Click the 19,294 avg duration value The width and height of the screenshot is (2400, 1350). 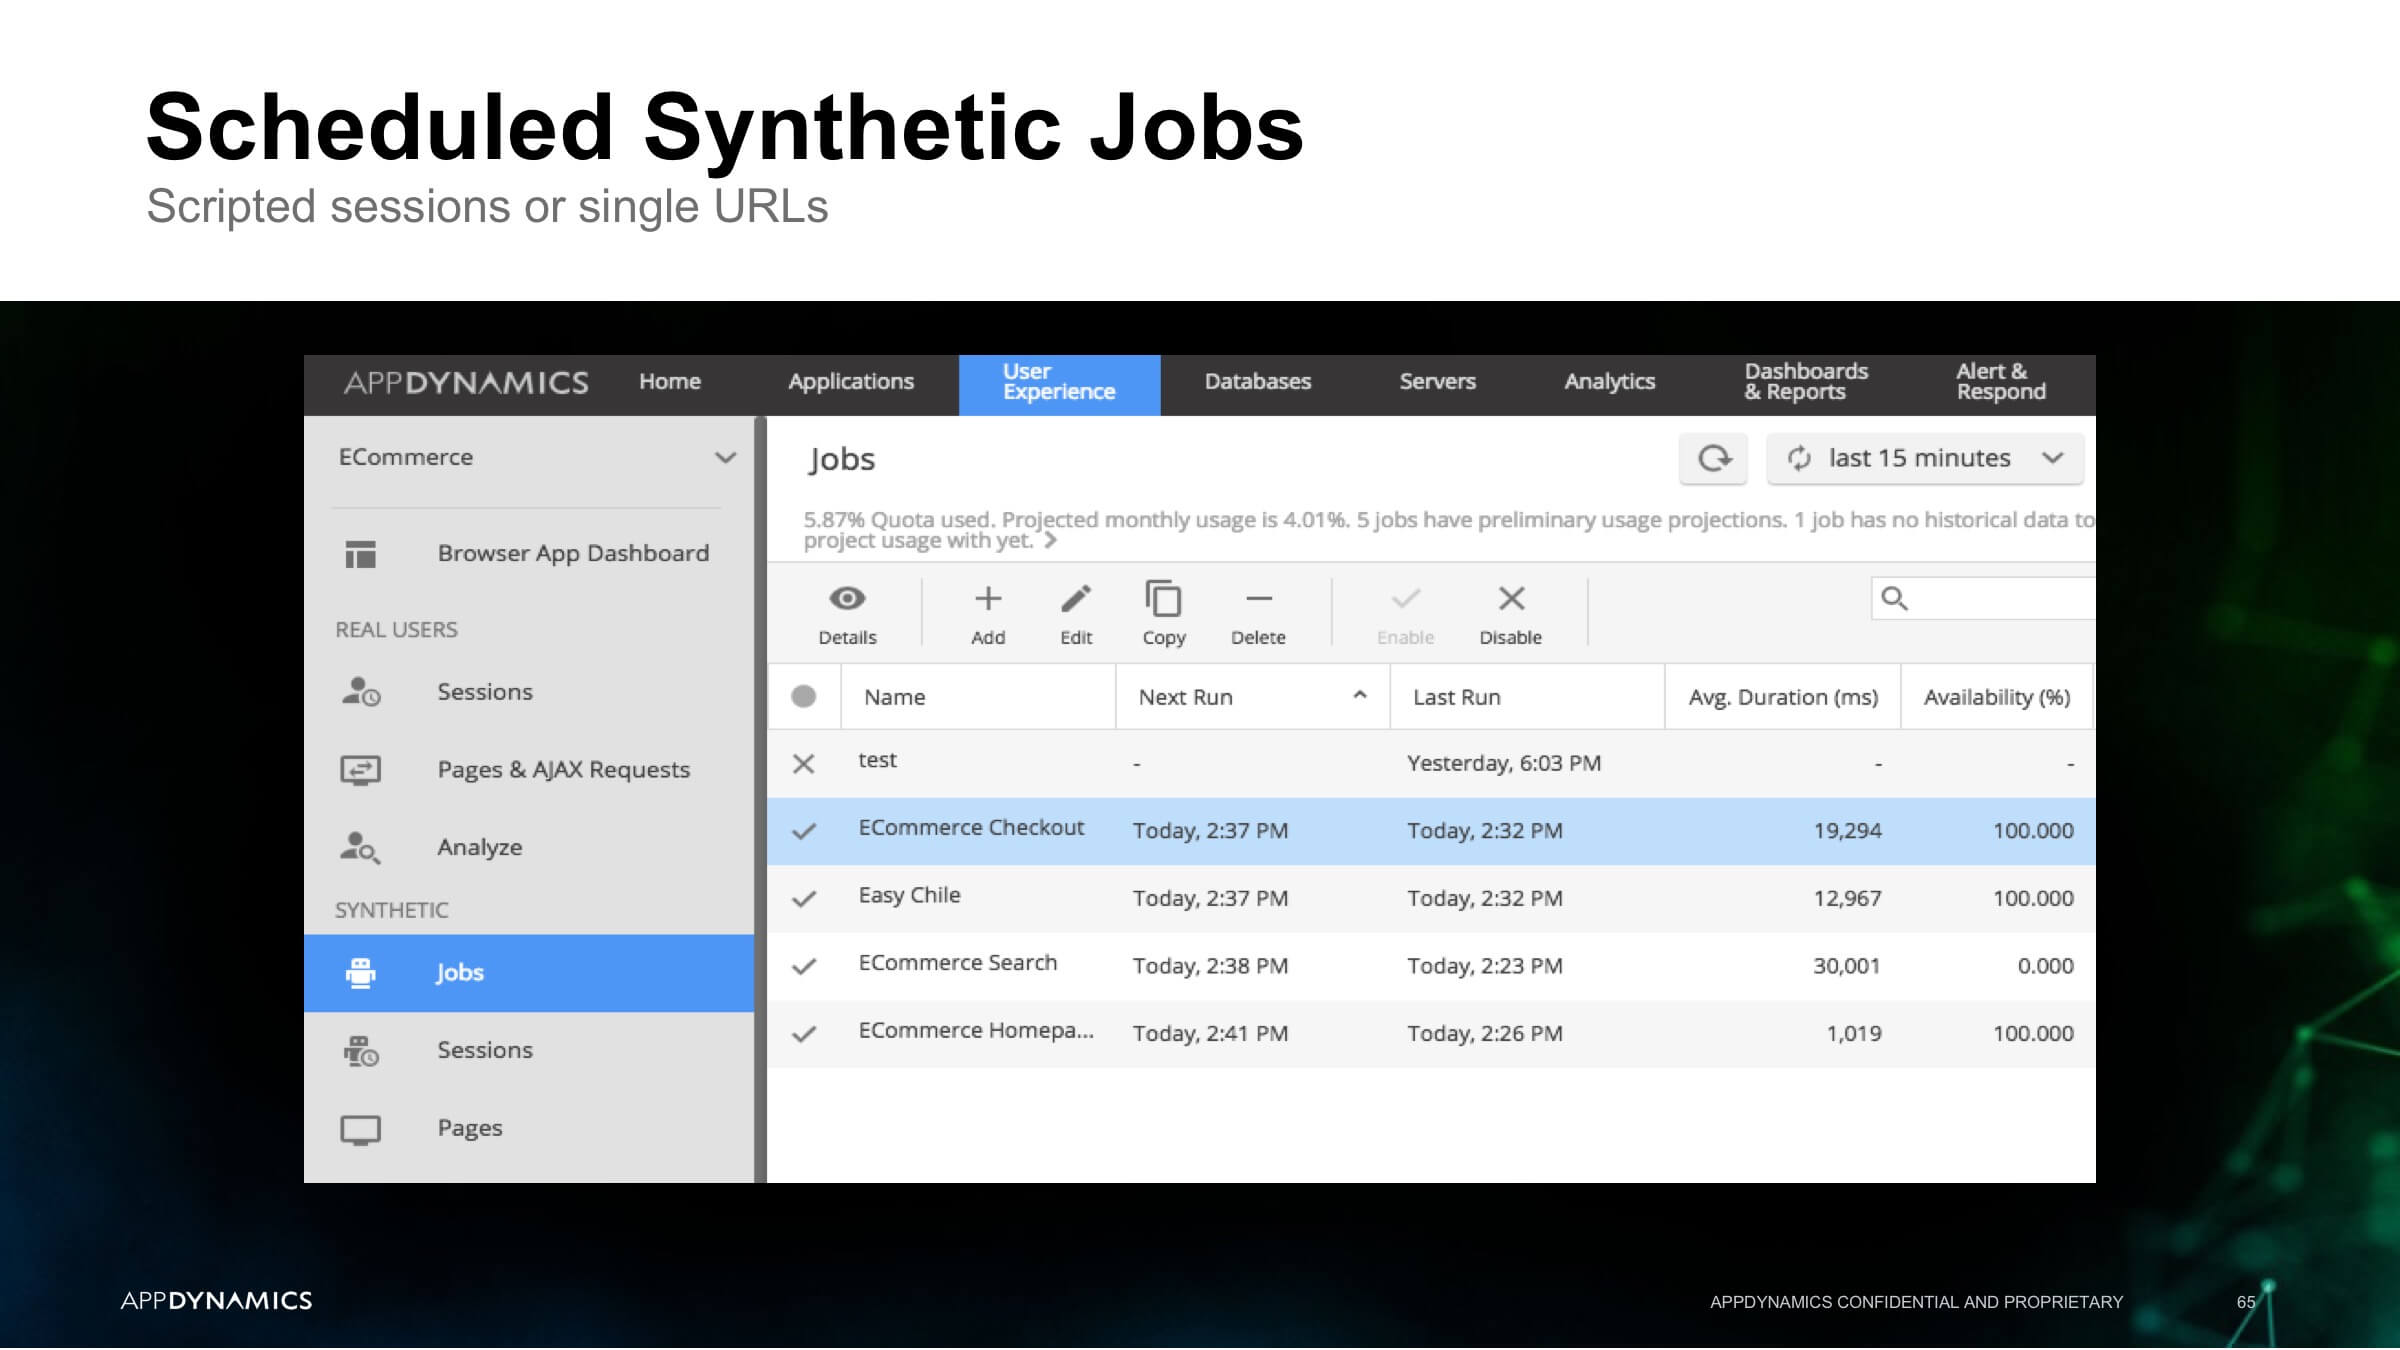(1847, 830)
